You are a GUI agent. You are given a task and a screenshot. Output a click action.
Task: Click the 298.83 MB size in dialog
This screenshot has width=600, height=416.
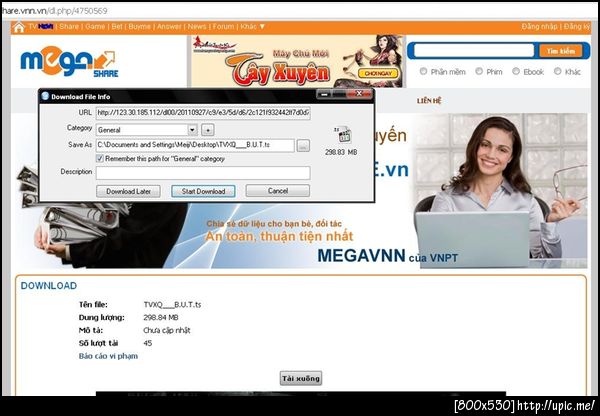[x=341, y=152]
